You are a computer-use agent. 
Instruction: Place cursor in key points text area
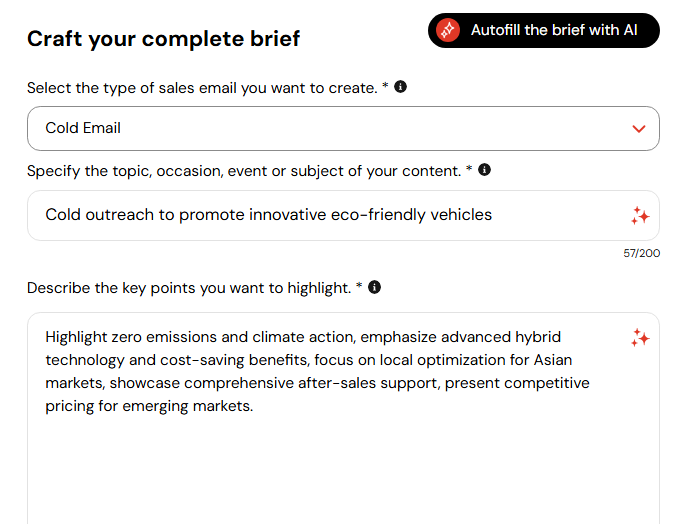click(x=343, y=418)
